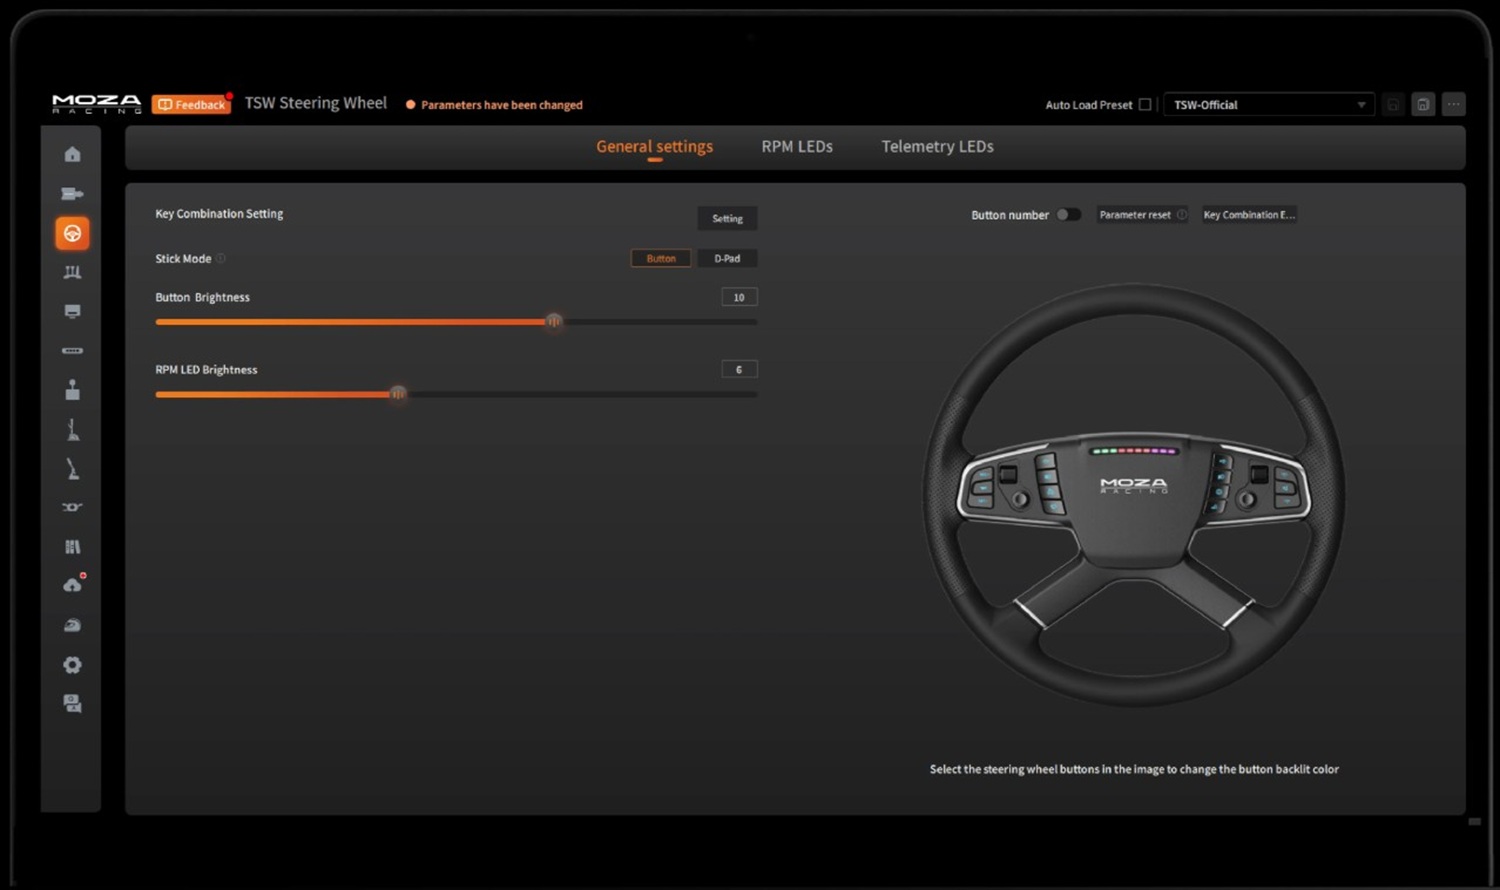Viewport: 1500px width, 890px height.
Task: Click the Parameter reset info icon
Action: [1182, 215]
